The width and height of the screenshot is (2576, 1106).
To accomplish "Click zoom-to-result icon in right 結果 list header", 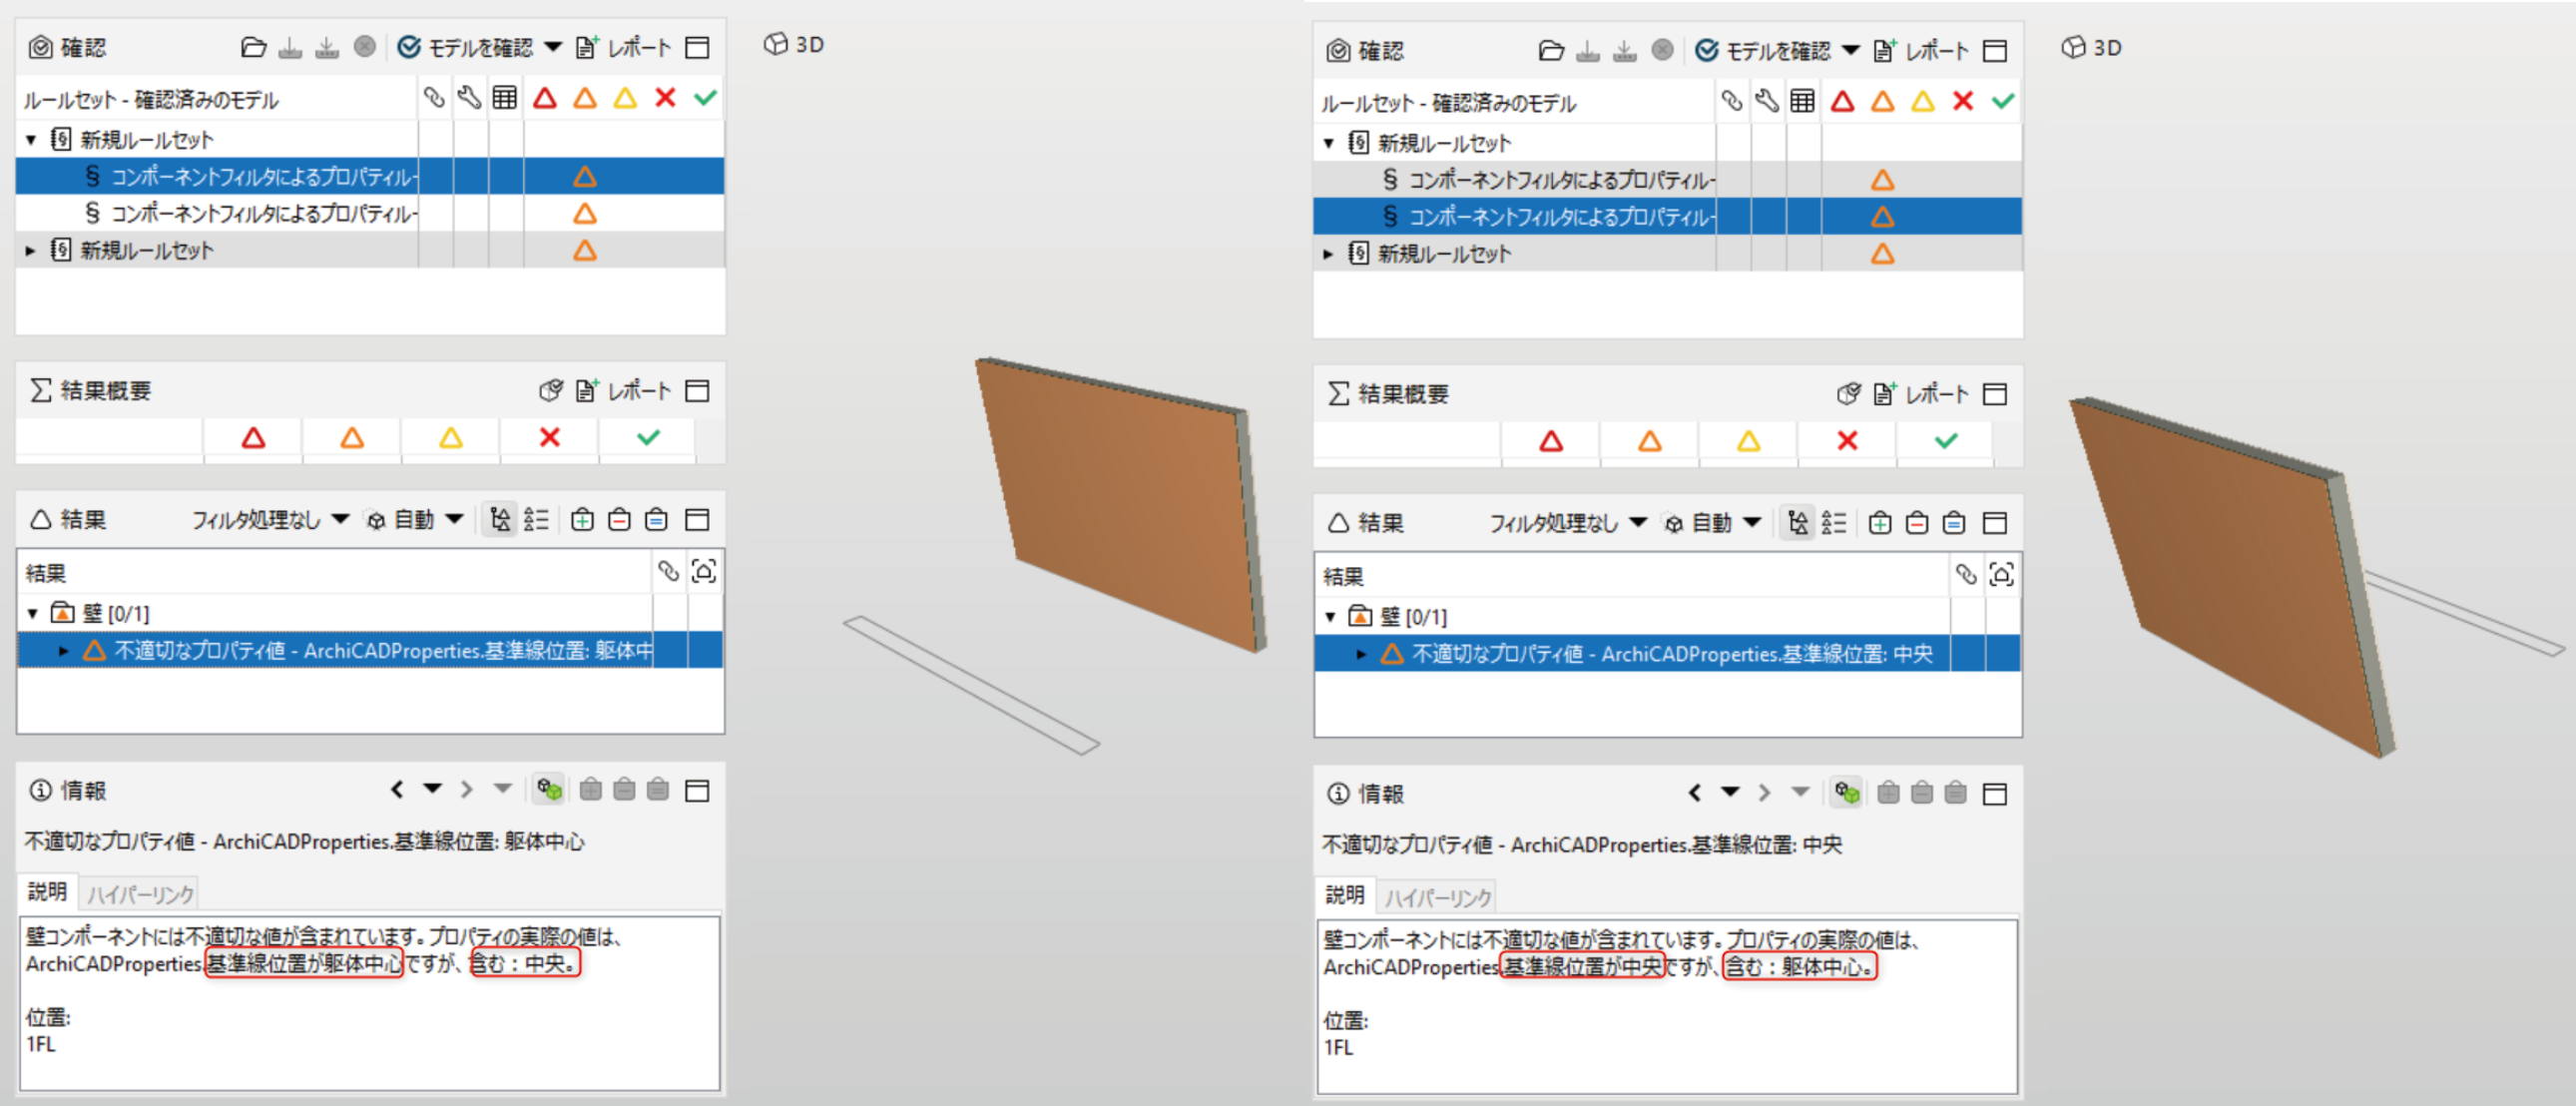I will click(2002, 575).
